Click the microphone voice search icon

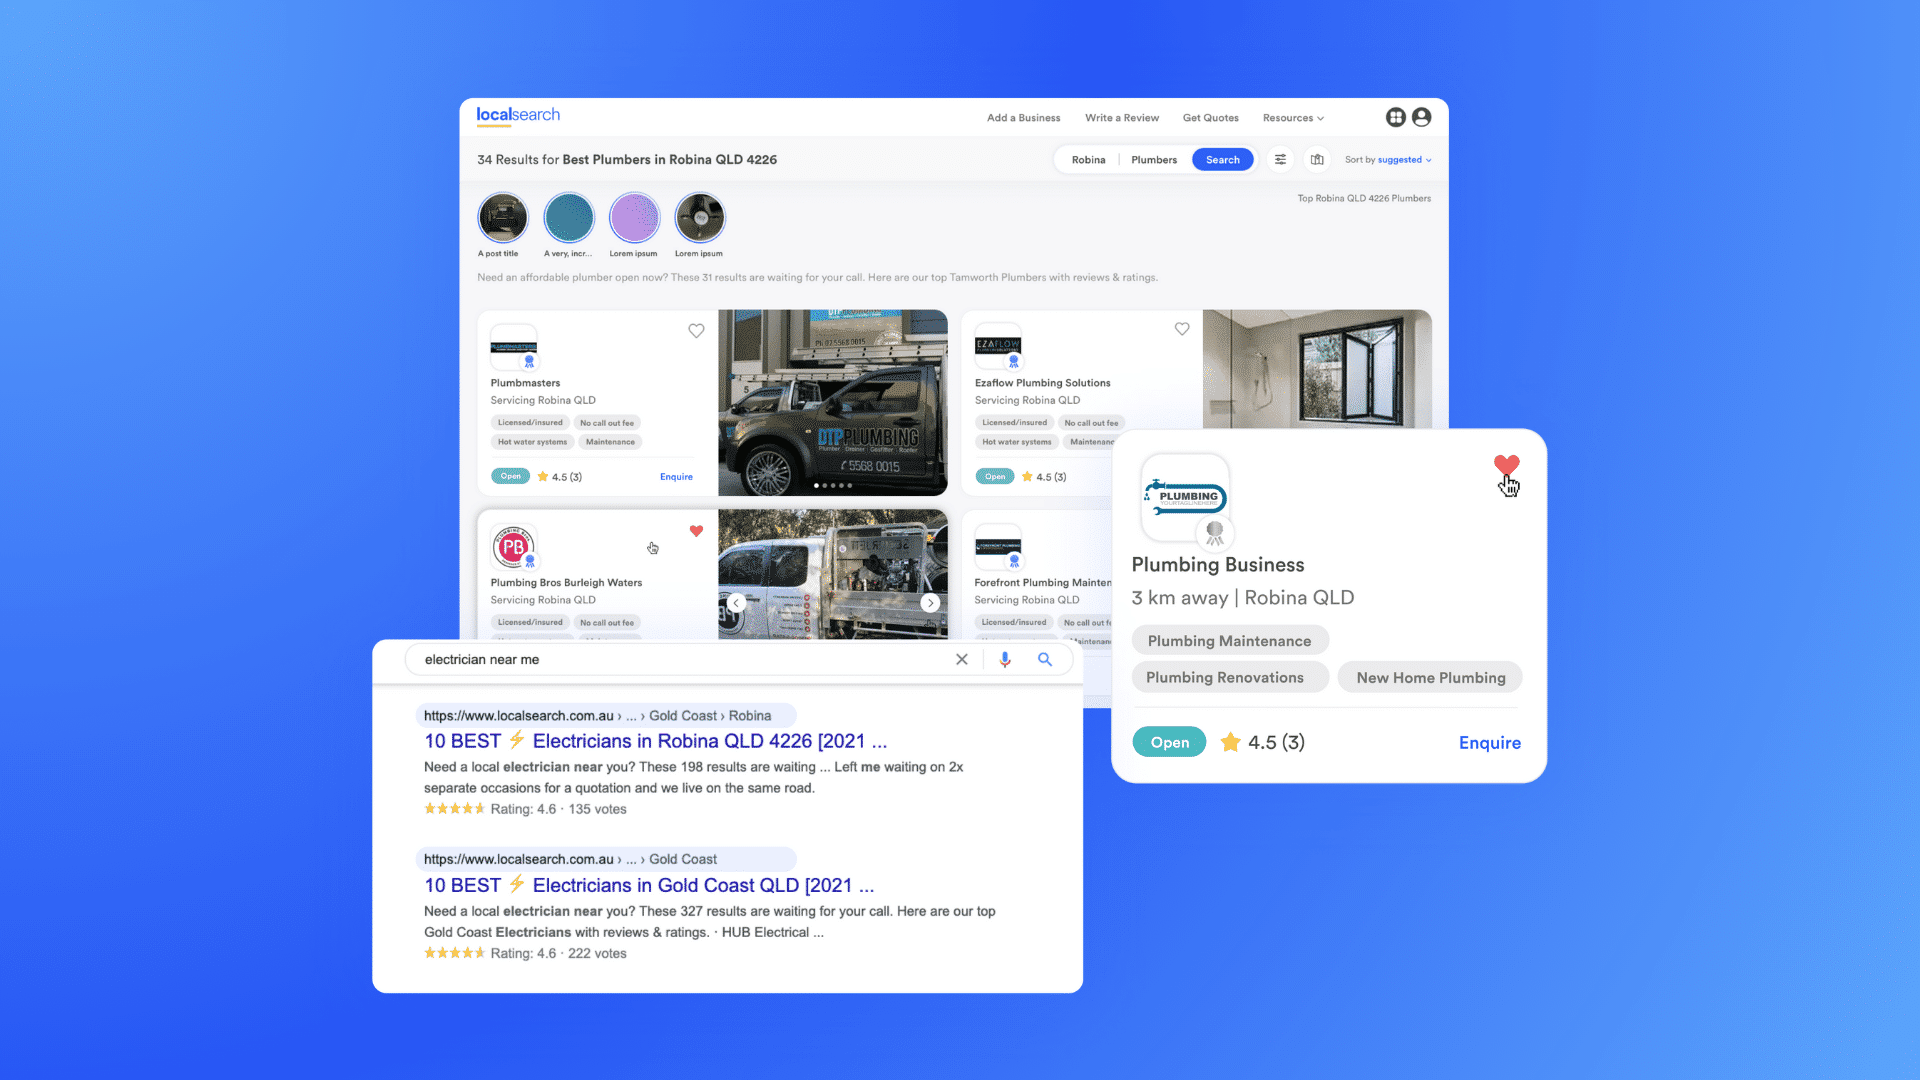[x=1005, y=660]
